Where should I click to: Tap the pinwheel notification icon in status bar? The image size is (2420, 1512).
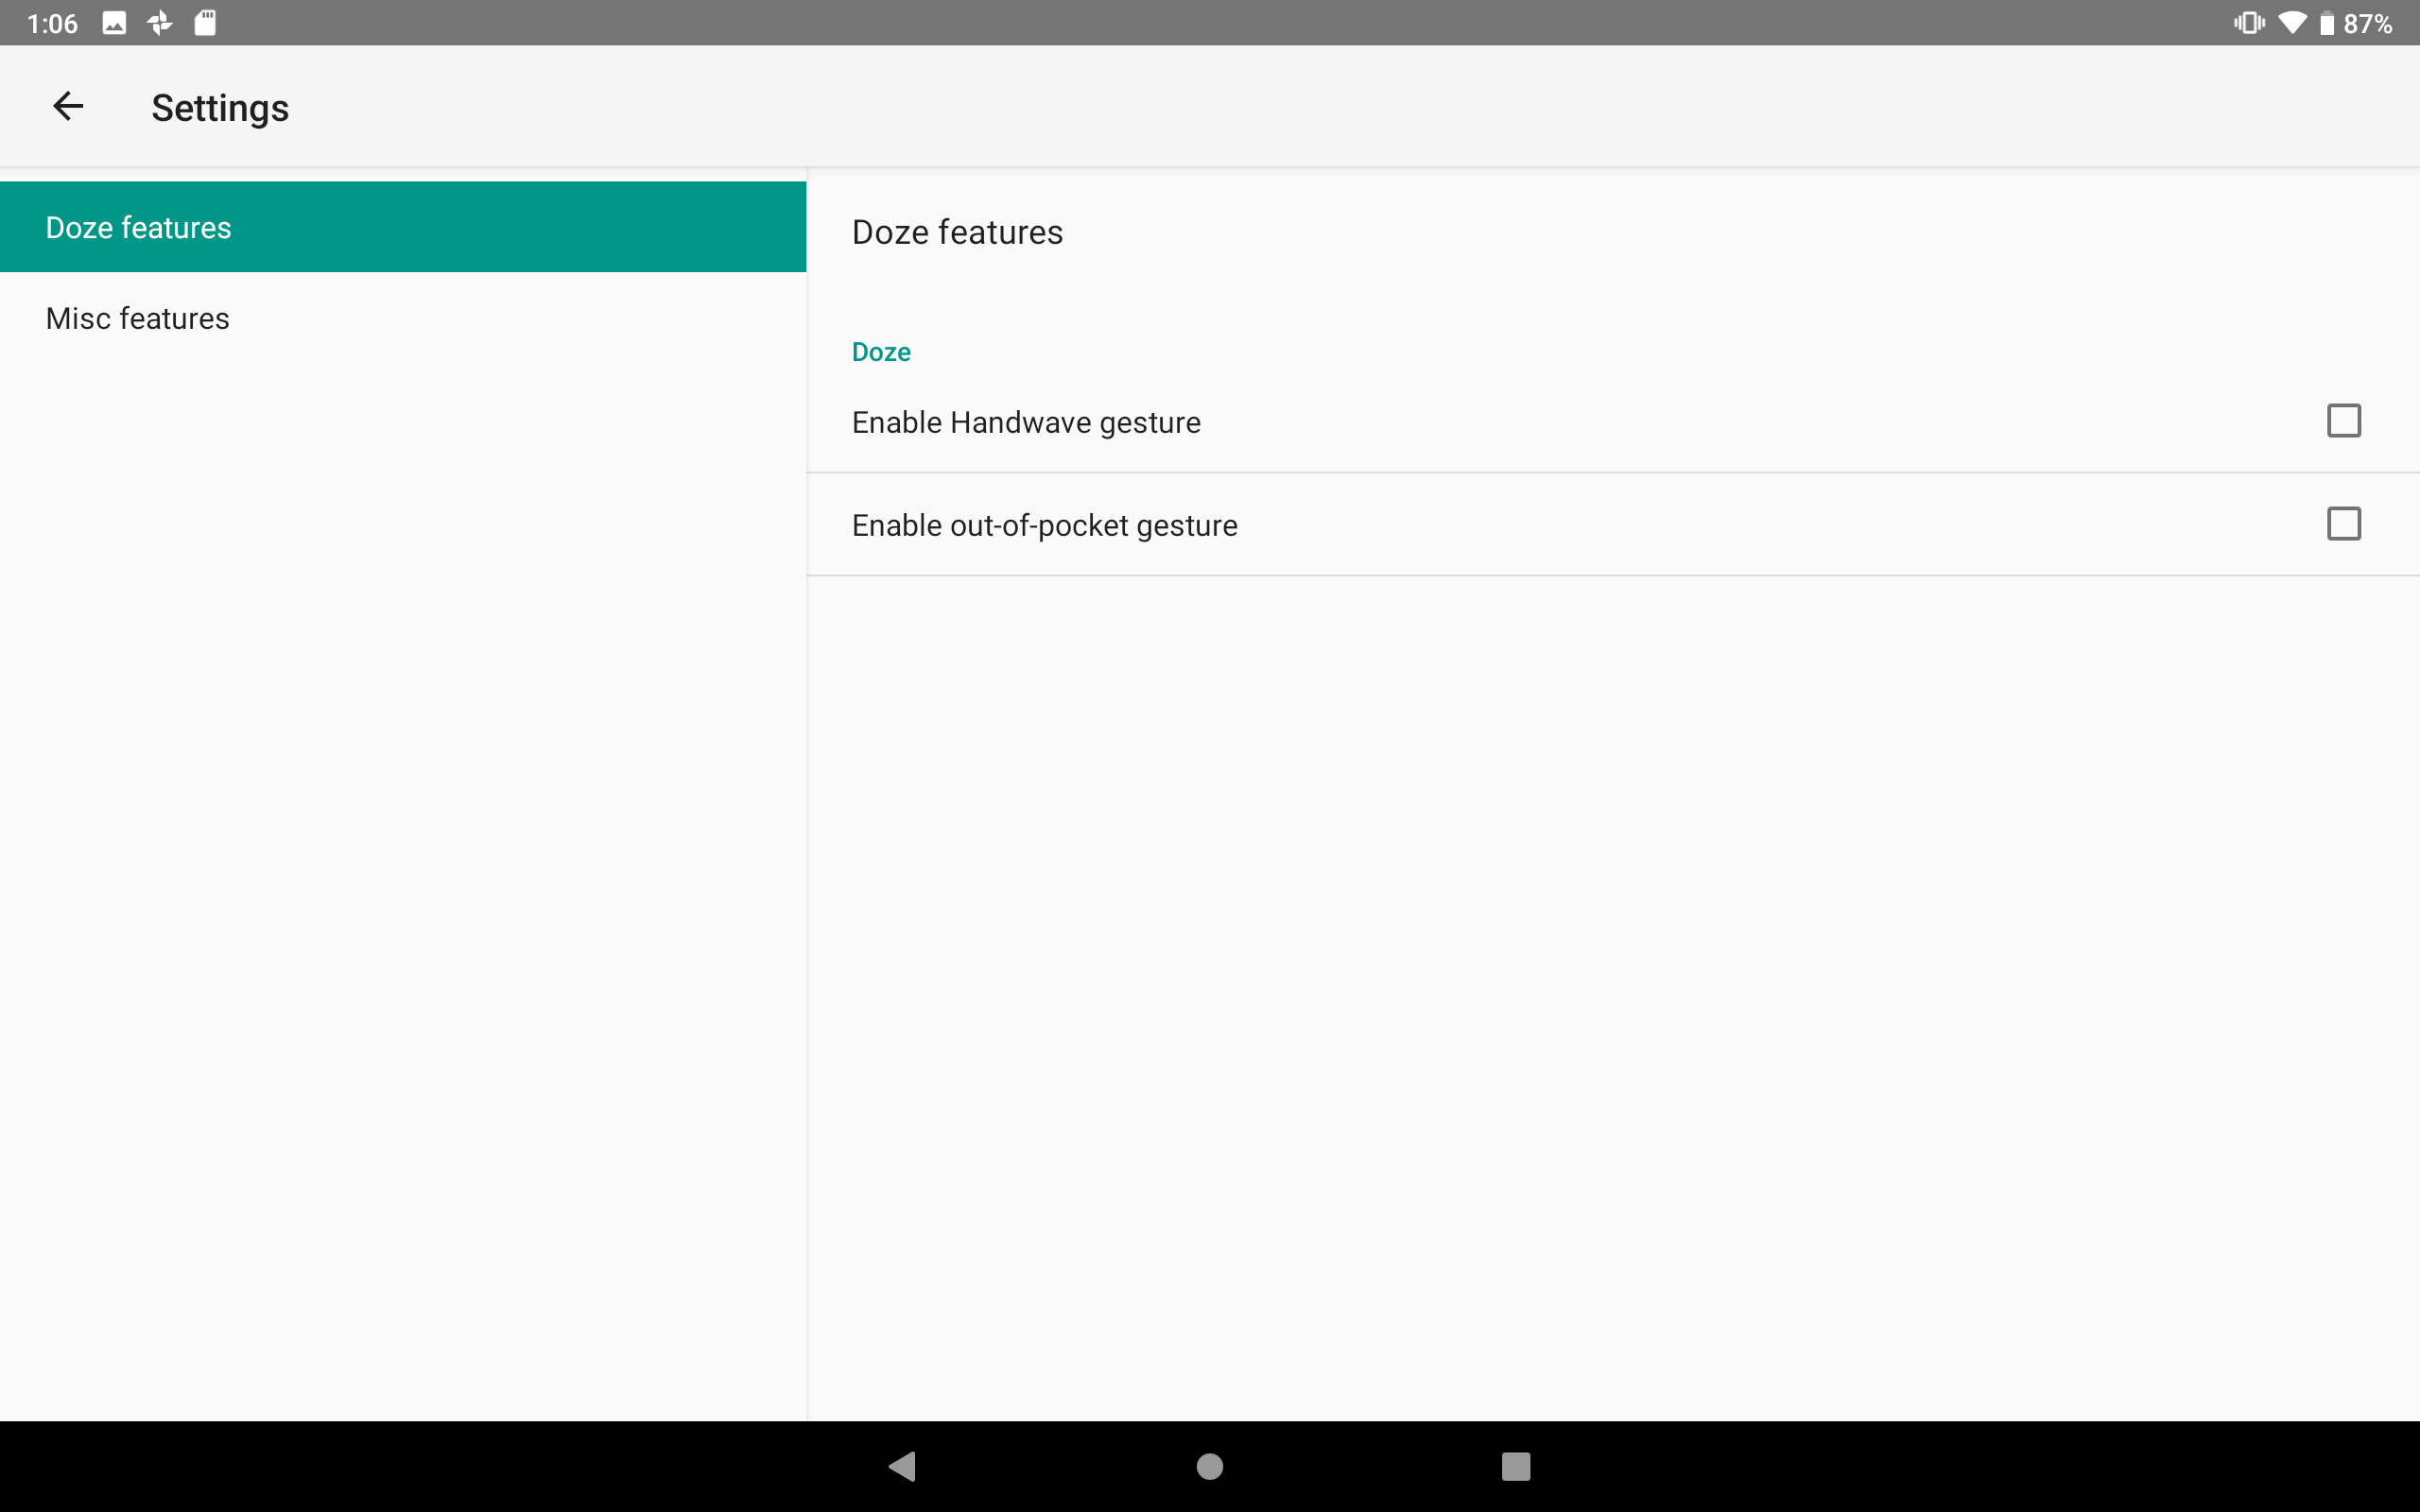(160, 23)
